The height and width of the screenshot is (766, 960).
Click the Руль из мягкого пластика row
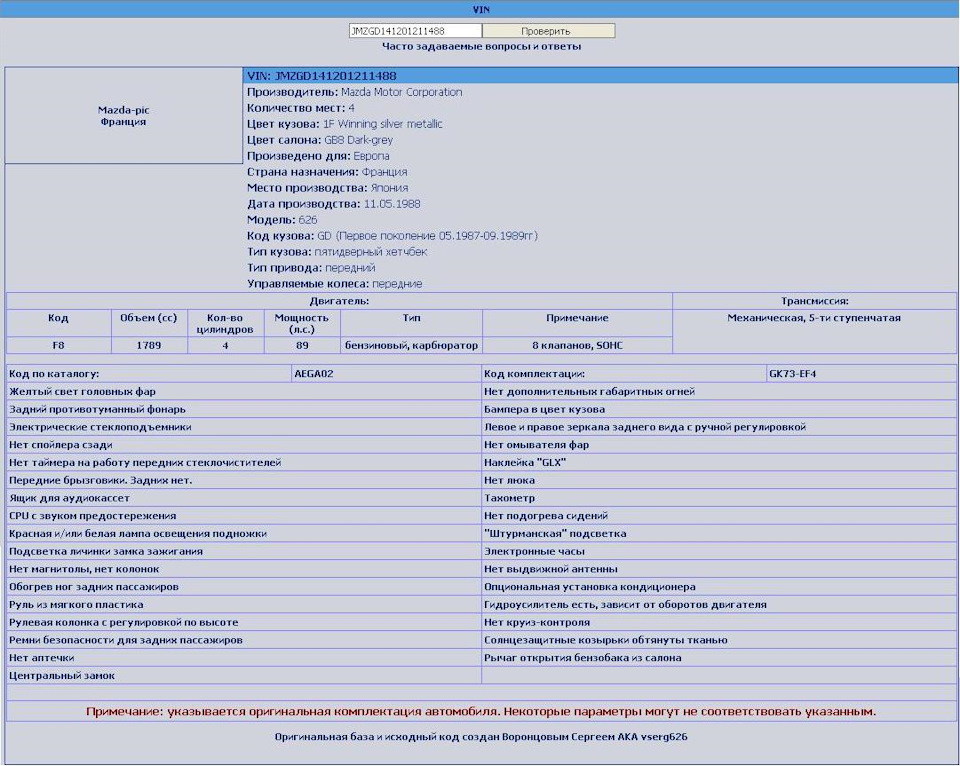pos(244,604)
